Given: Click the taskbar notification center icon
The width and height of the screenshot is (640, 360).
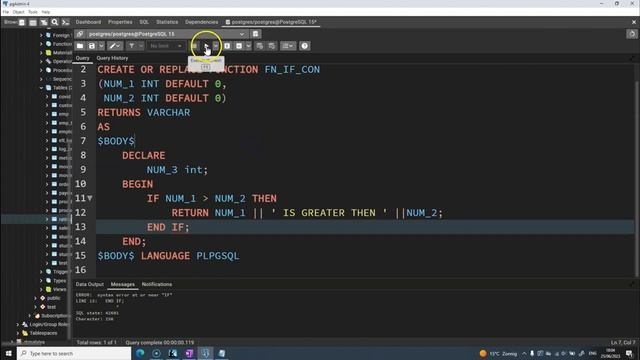Looking at the screenshot, I should coord(629,353).
